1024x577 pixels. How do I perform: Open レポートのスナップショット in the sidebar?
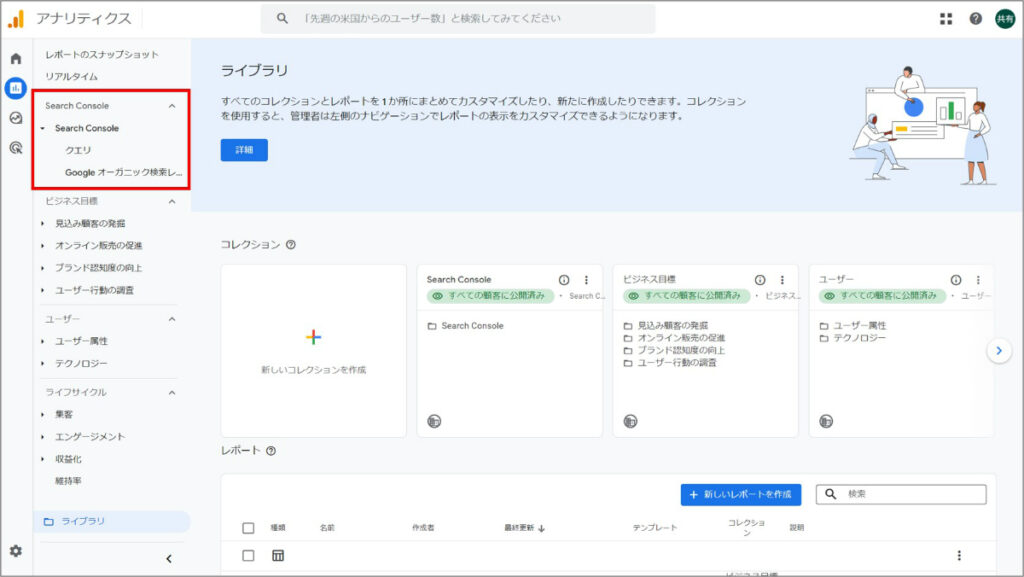click(102, 55)
